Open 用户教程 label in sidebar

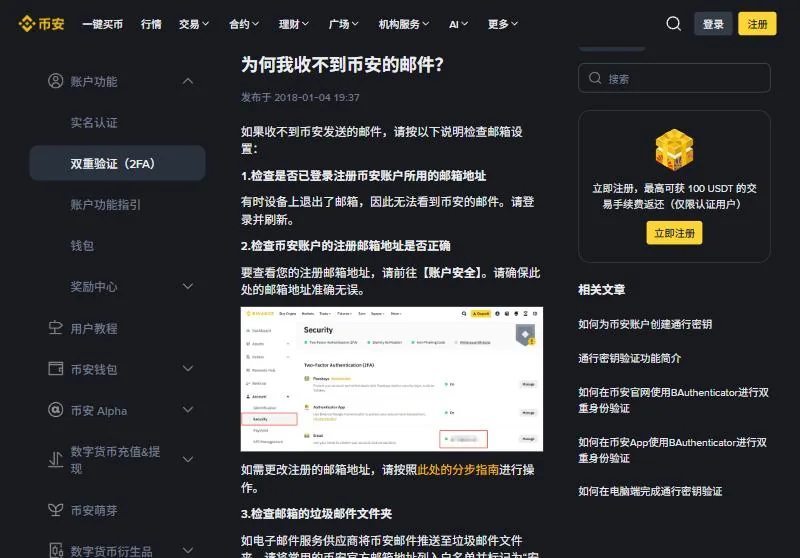[94, 328]
